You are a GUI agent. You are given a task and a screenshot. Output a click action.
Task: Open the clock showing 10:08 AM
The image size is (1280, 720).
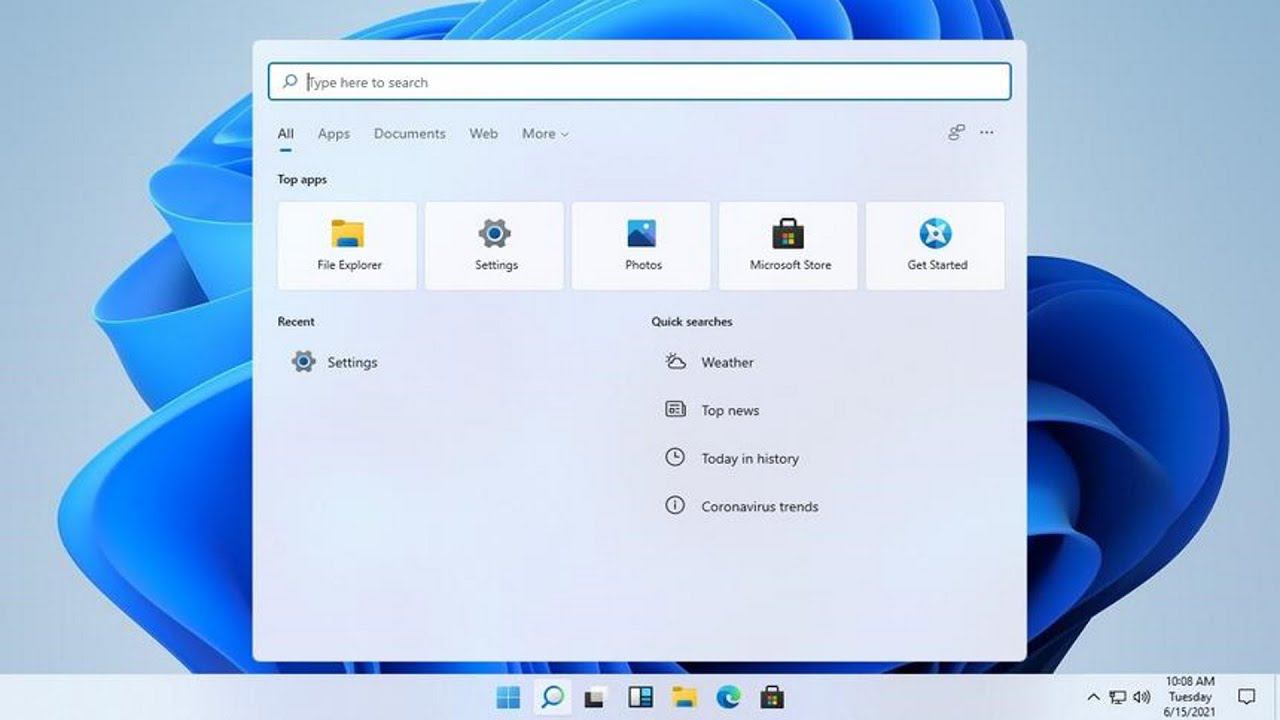1190,697
